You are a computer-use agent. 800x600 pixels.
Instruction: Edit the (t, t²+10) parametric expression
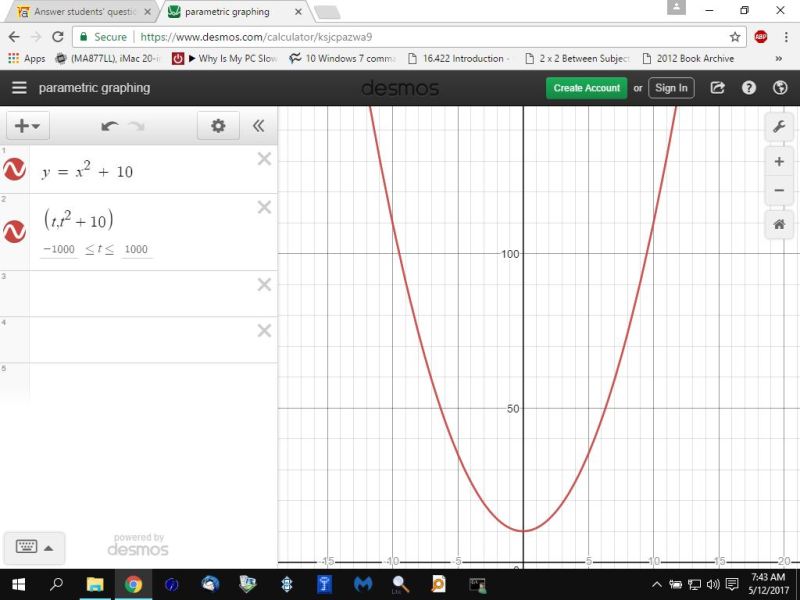(79, 219)
